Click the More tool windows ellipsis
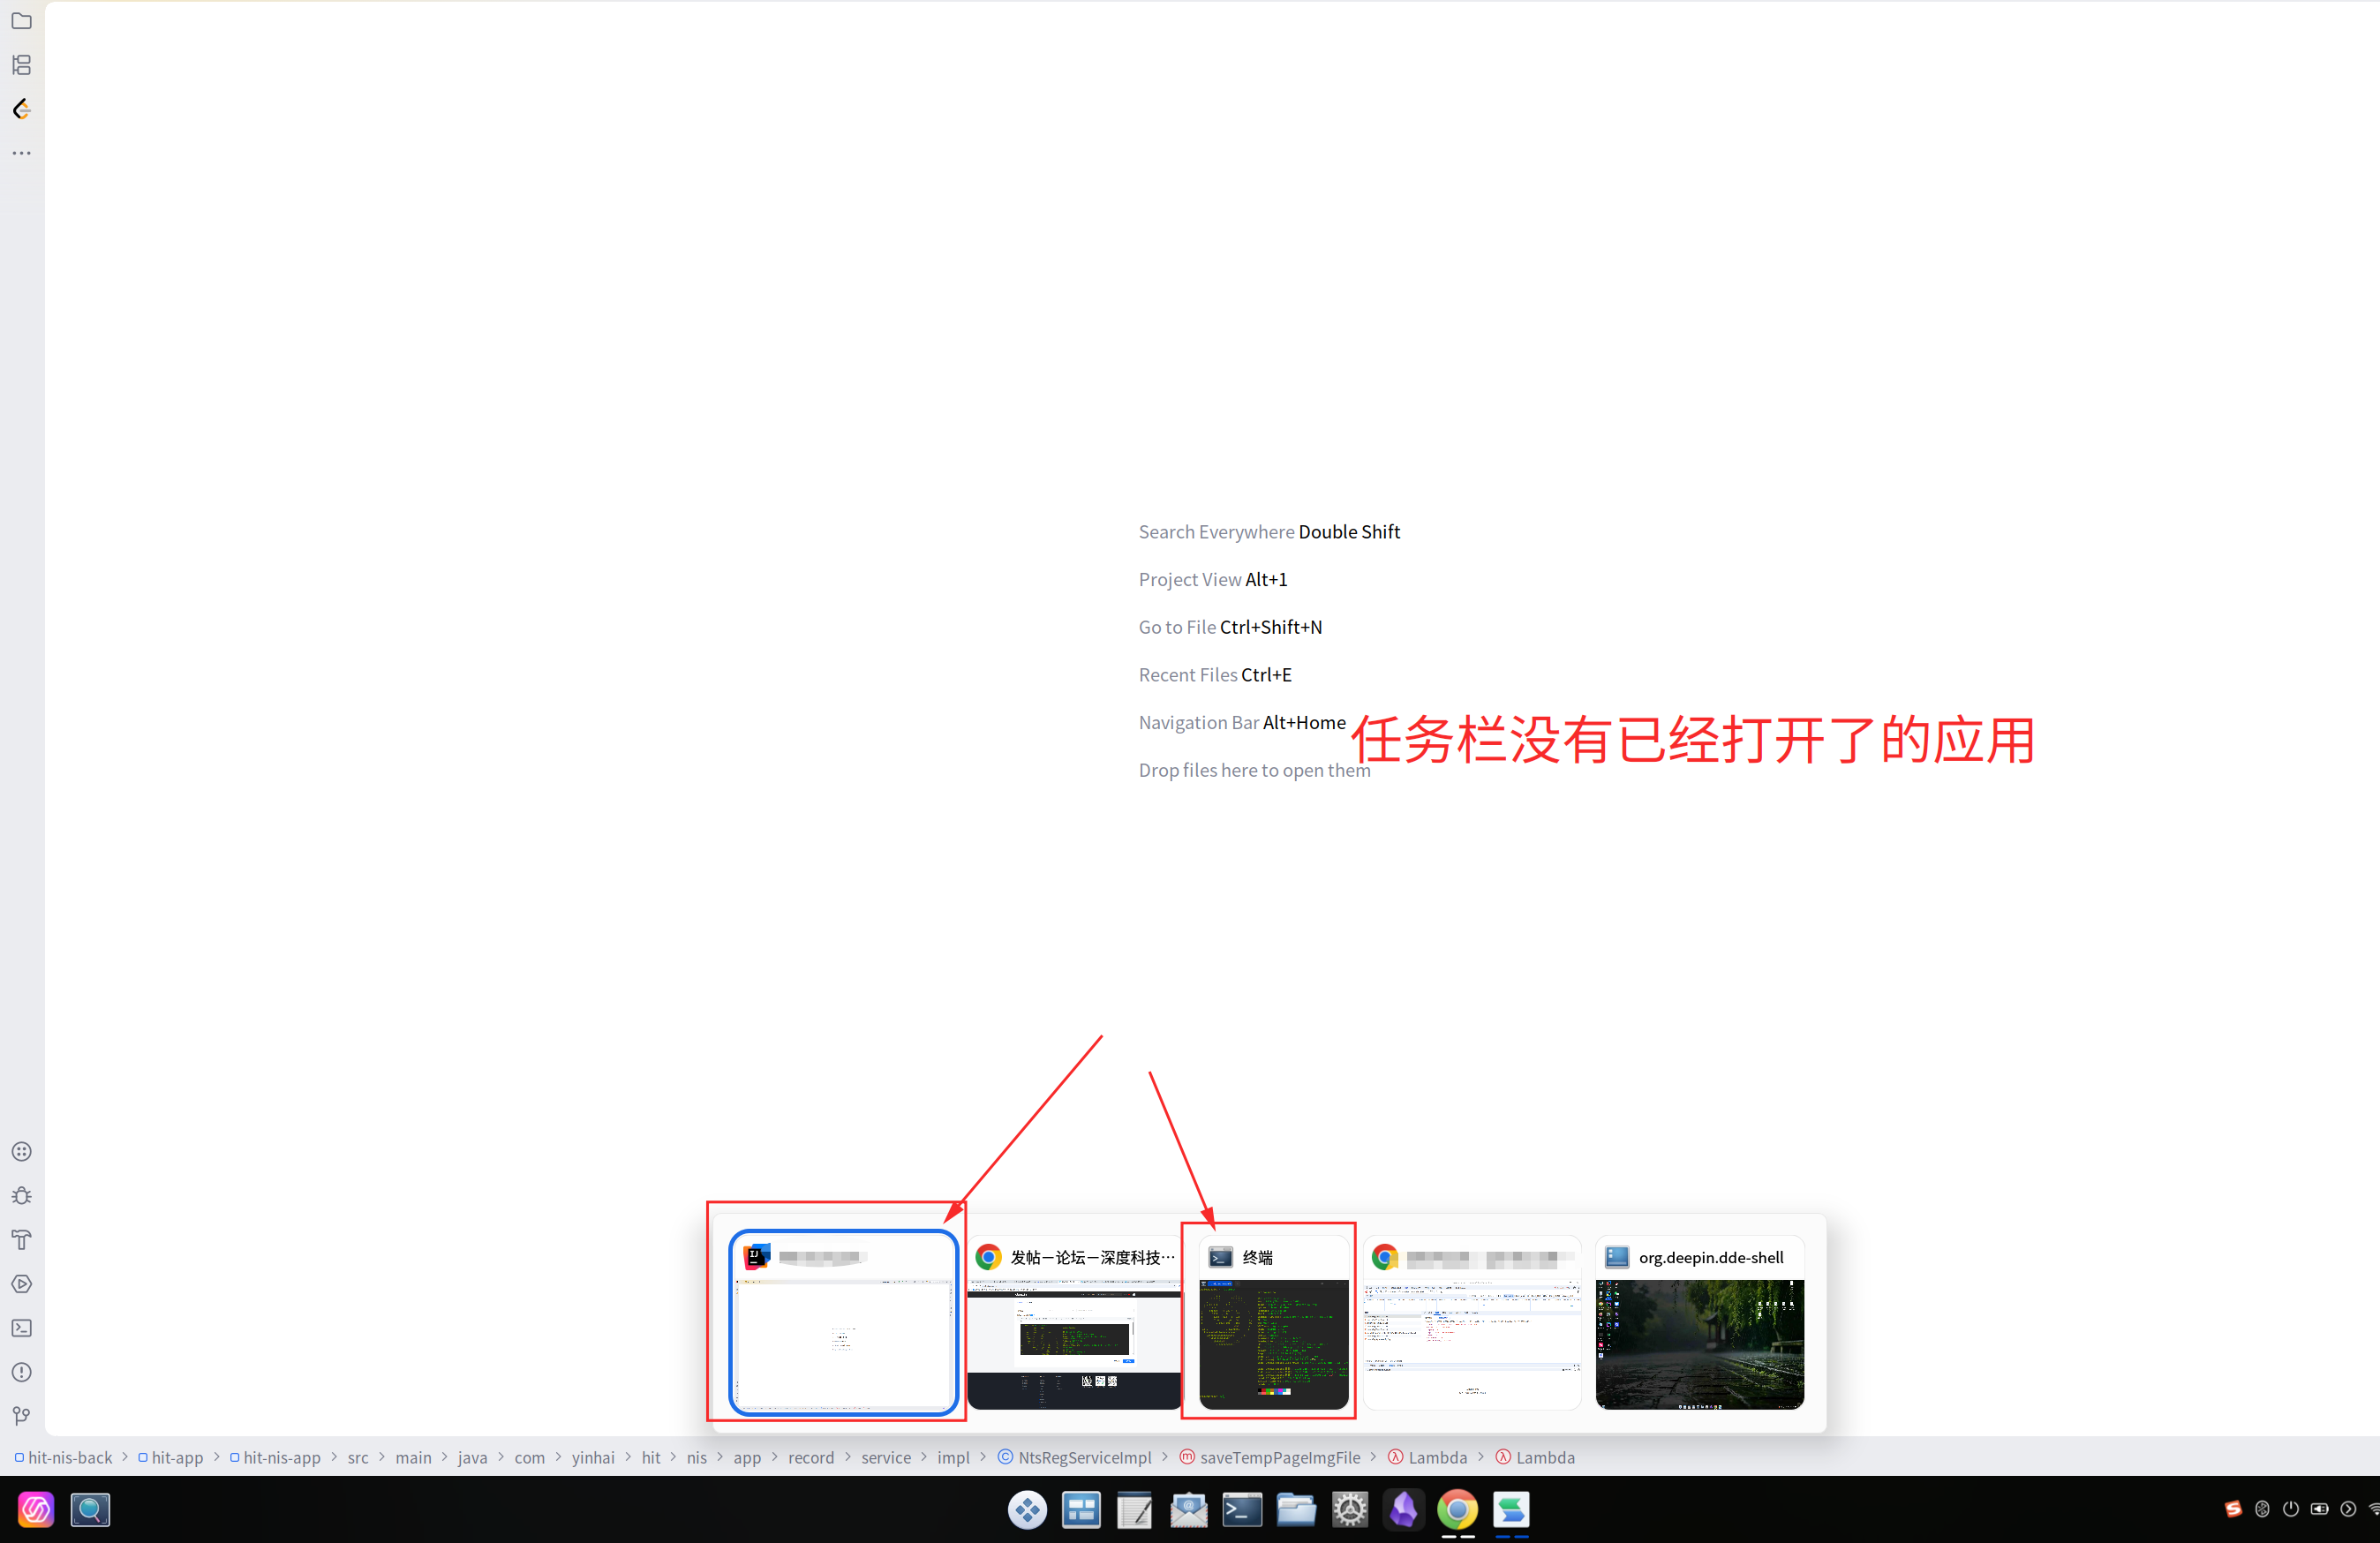The width and height of the screenshot is (2380, 1543). coord(21,153)
